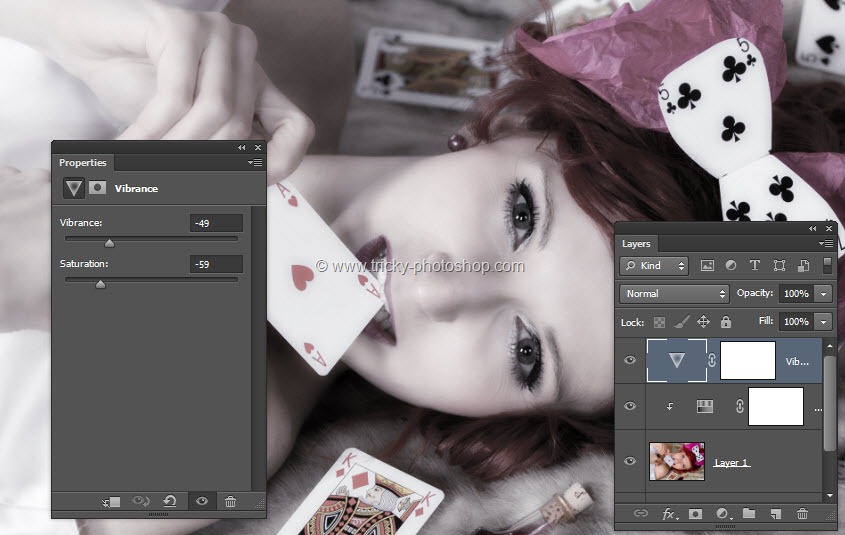Create a new group folder in Layers
This screenshot has width=845, height=535.
click(x=749, y=513)
